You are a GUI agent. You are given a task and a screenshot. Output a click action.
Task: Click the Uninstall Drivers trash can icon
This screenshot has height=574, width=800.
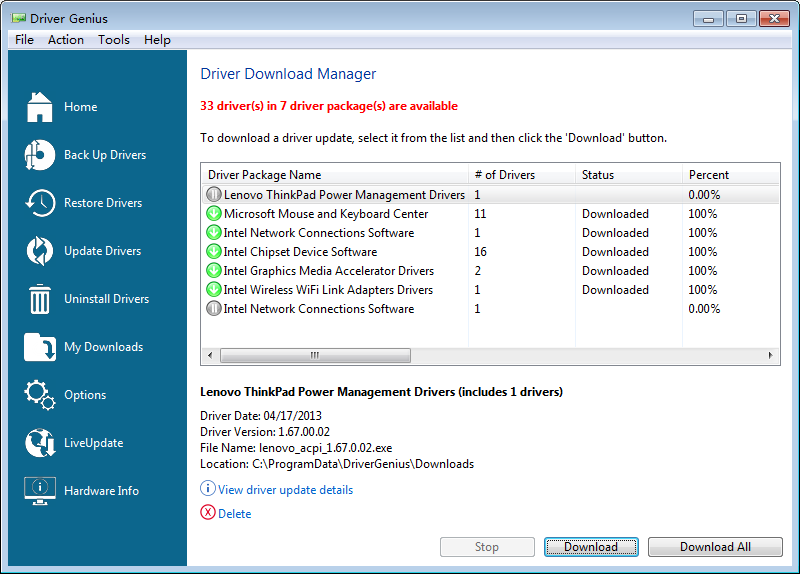(40, 299)
